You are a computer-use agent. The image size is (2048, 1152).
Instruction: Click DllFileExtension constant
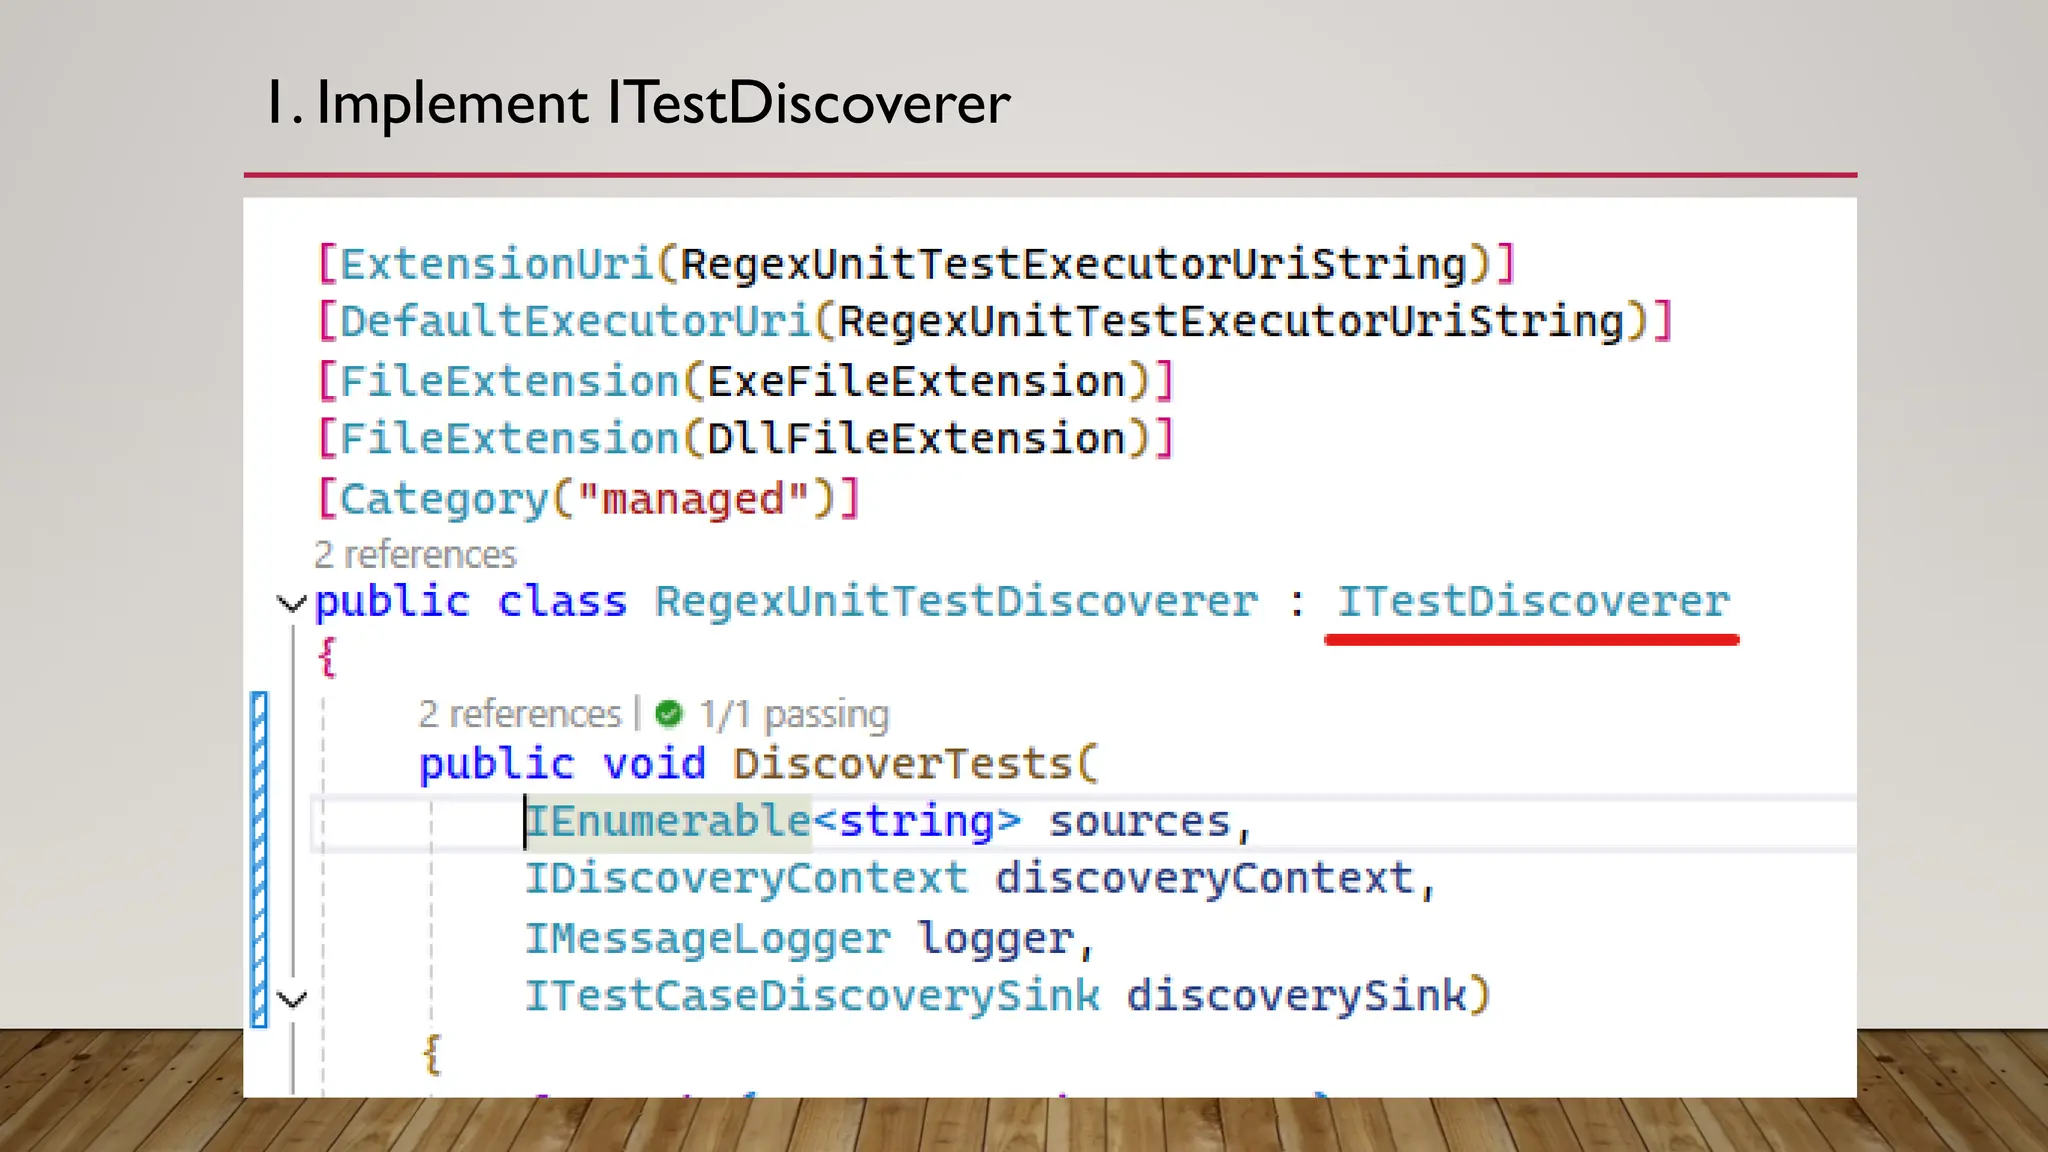click(916, 438)
